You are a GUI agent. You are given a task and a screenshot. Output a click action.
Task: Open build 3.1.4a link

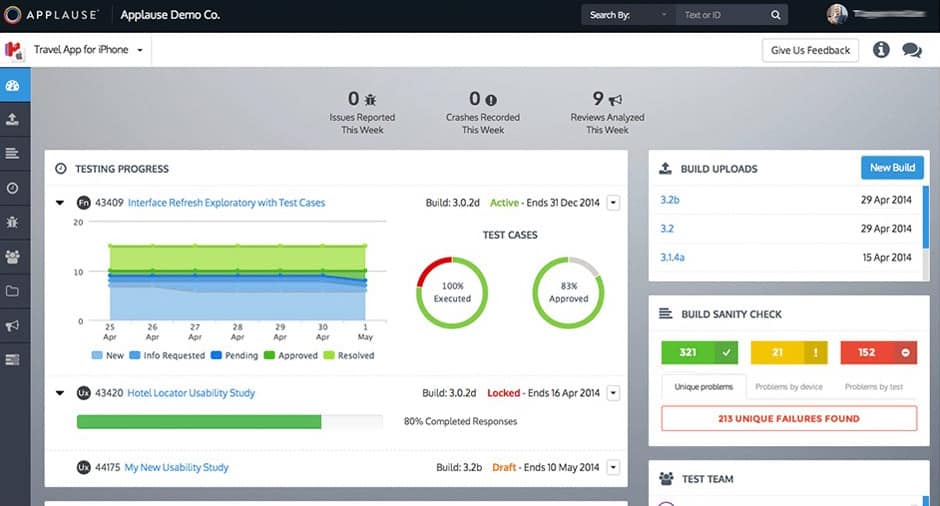coord(672,257)
